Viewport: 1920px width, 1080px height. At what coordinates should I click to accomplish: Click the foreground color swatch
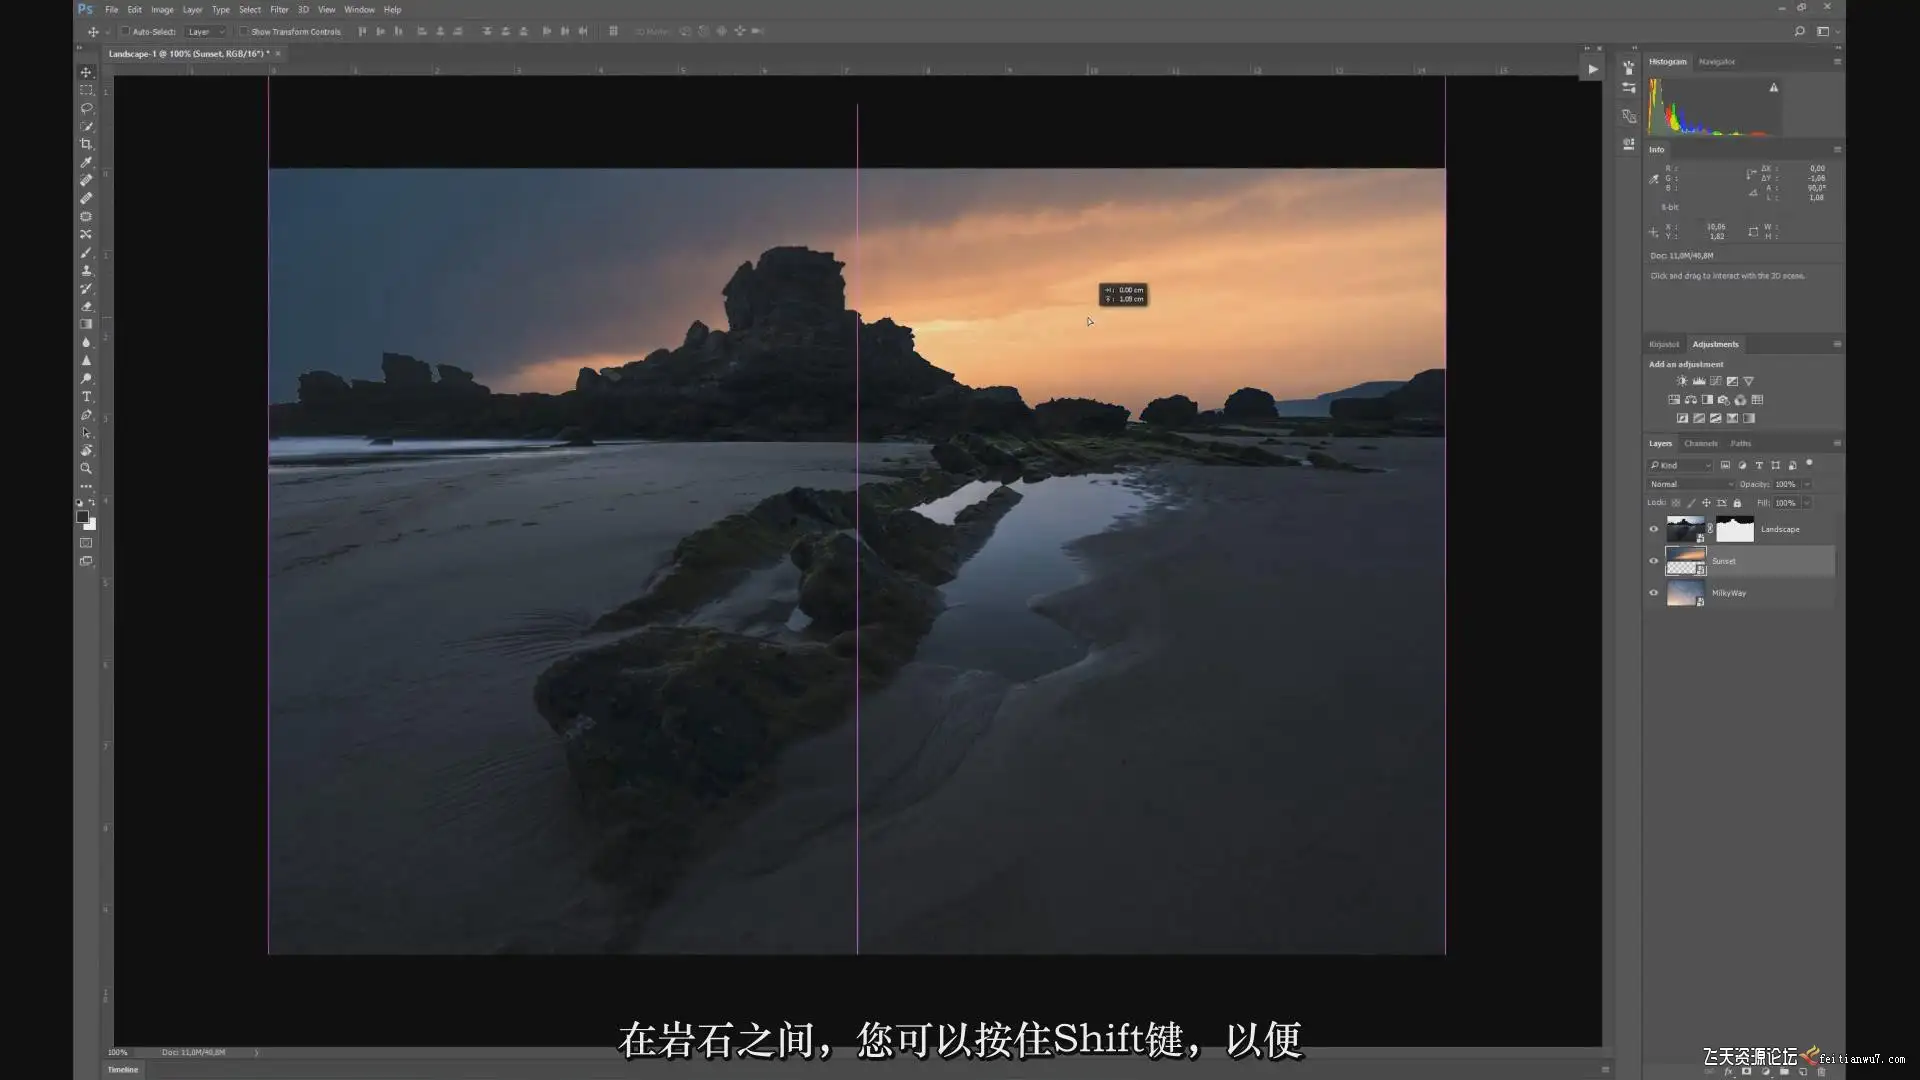pyautogui.click(x=82, y=517)
